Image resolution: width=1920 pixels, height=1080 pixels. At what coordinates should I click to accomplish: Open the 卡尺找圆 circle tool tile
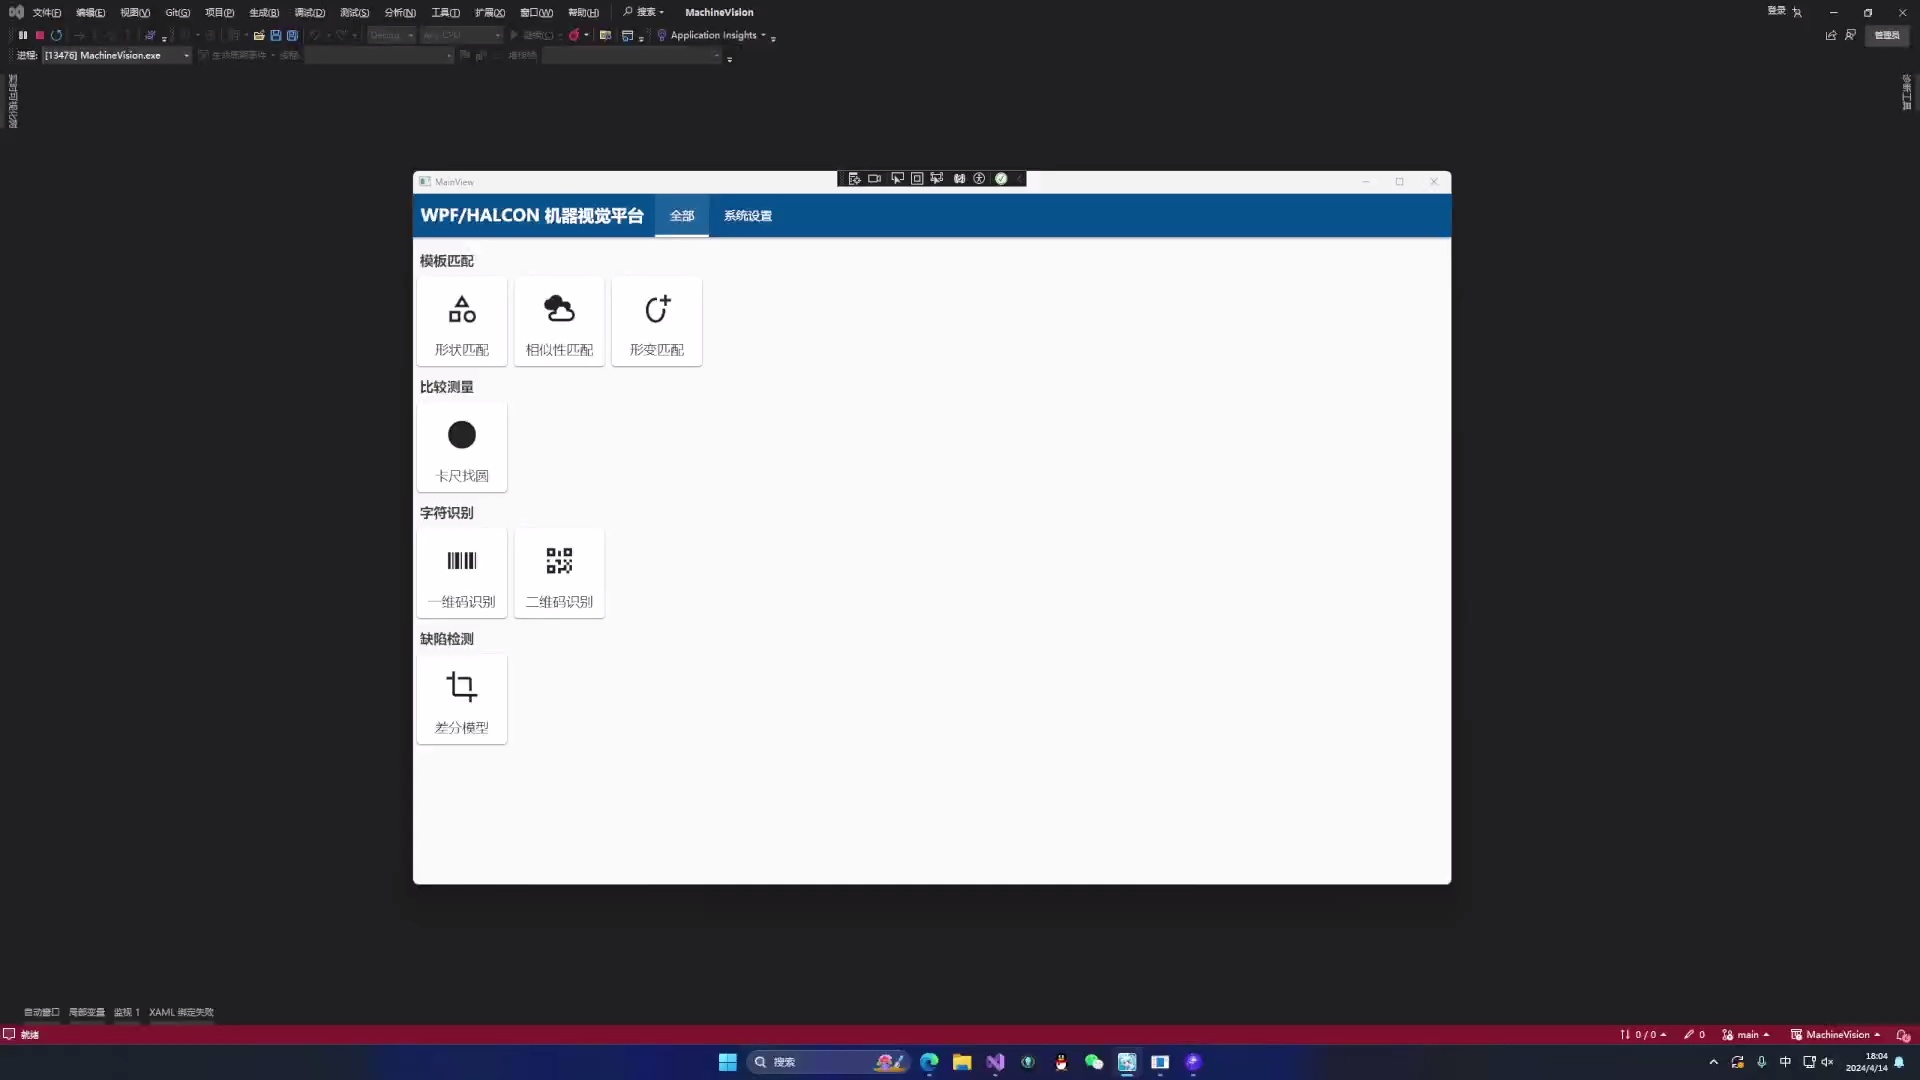461,448
